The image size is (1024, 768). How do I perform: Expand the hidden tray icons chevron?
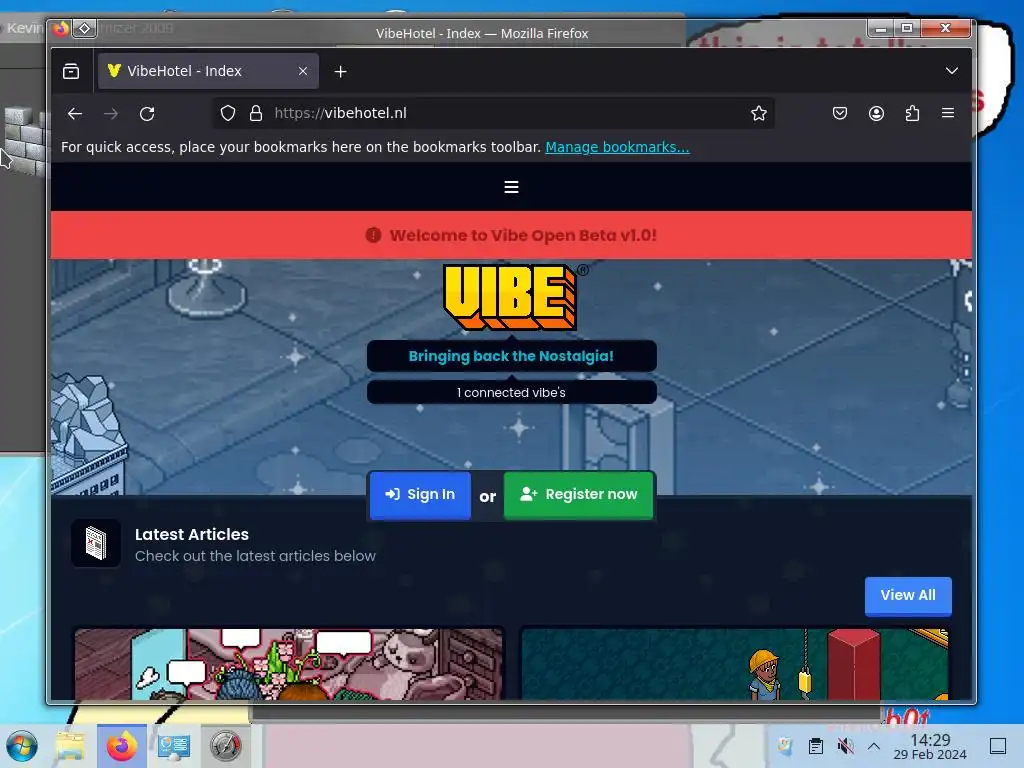pyautogui.click(x=874, y=746)
